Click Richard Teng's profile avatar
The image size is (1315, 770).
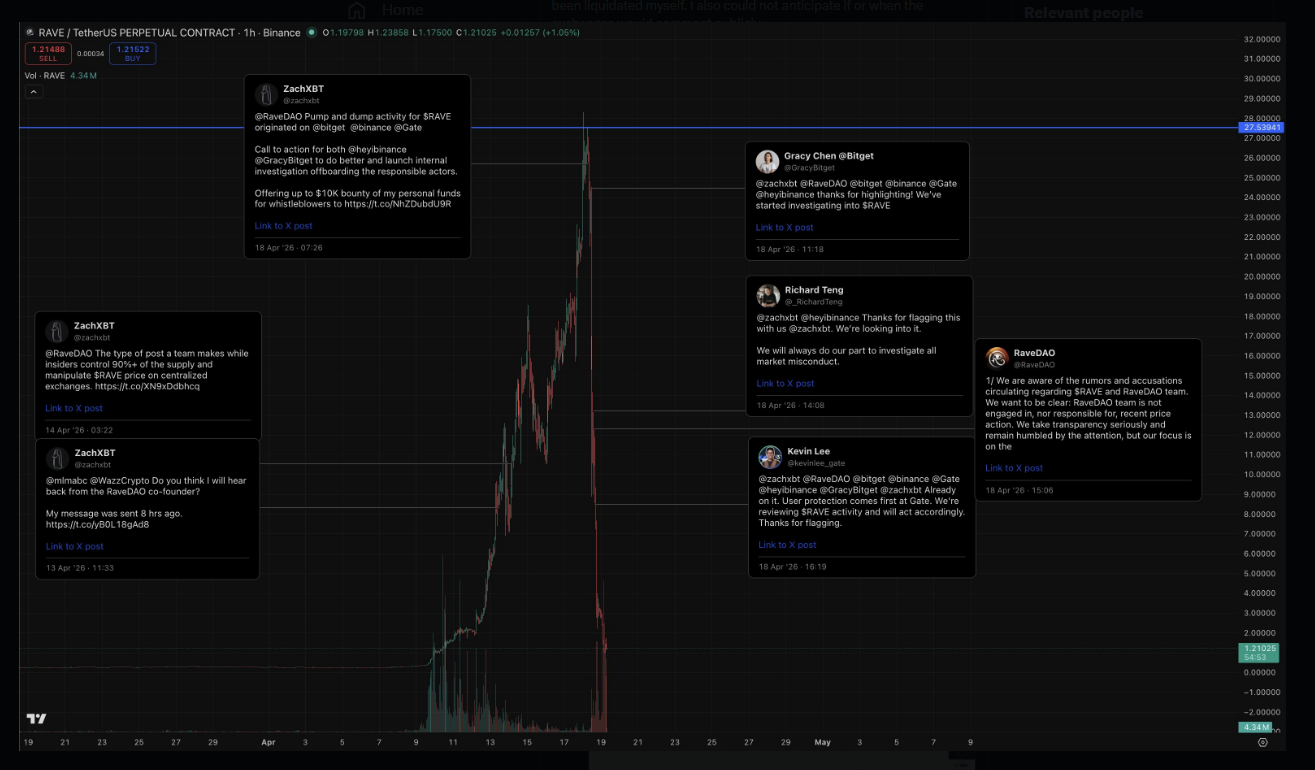[768, 295]
